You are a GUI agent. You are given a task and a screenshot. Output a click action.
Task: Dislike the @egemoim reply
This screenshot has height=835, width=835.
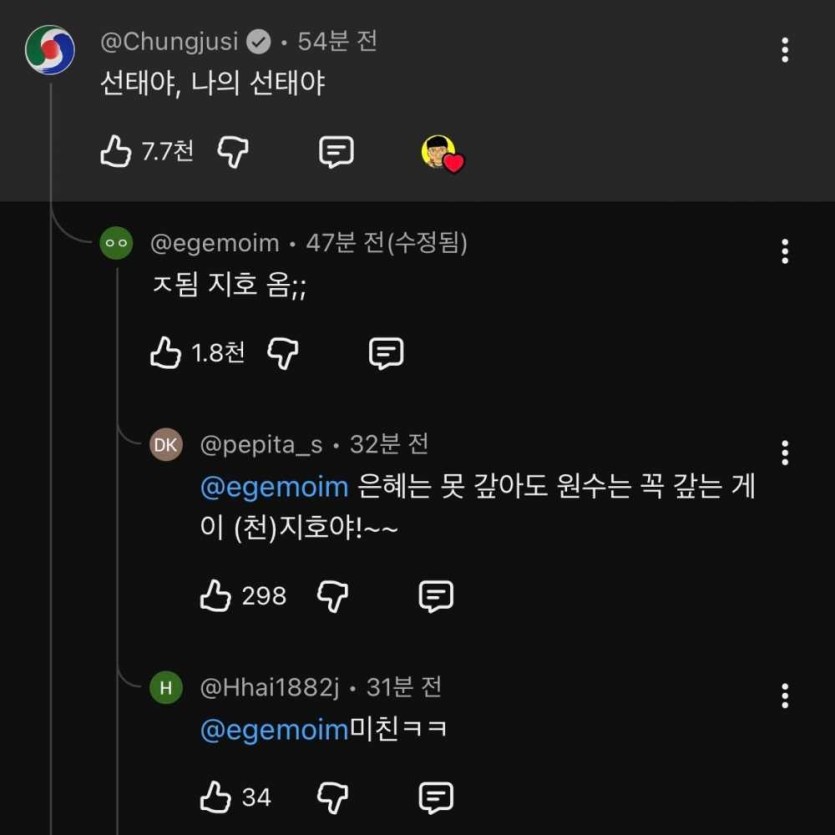coord(283,352)
